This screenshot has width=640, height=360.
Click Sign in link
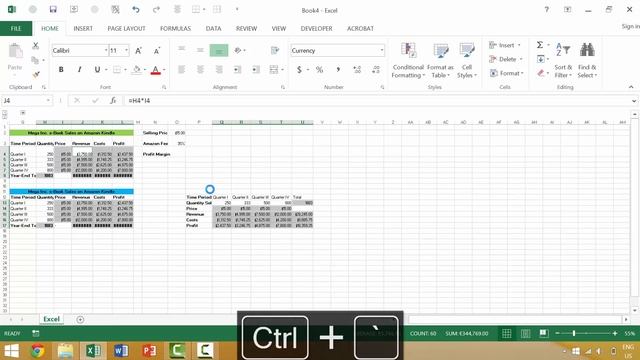pyautogui.click(x=630, y=26)
